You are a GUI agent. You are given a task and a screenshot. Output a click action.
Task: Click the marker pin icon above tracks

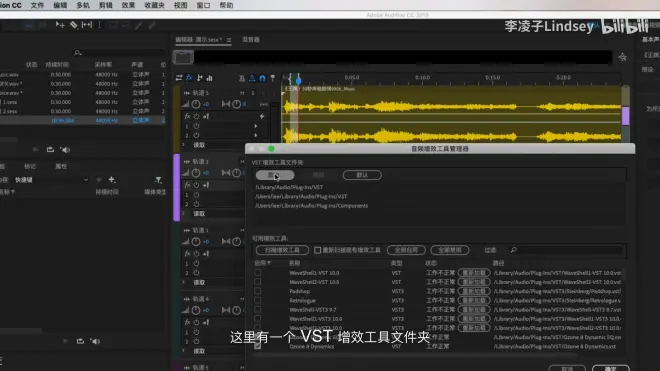(272, 78)
